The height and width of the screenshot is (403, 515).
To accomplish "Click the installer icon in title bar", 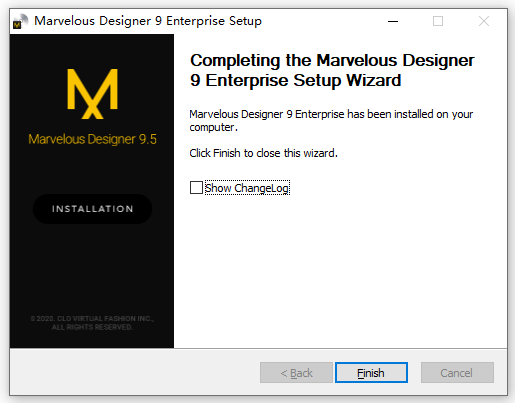I will tap(20, 21).
